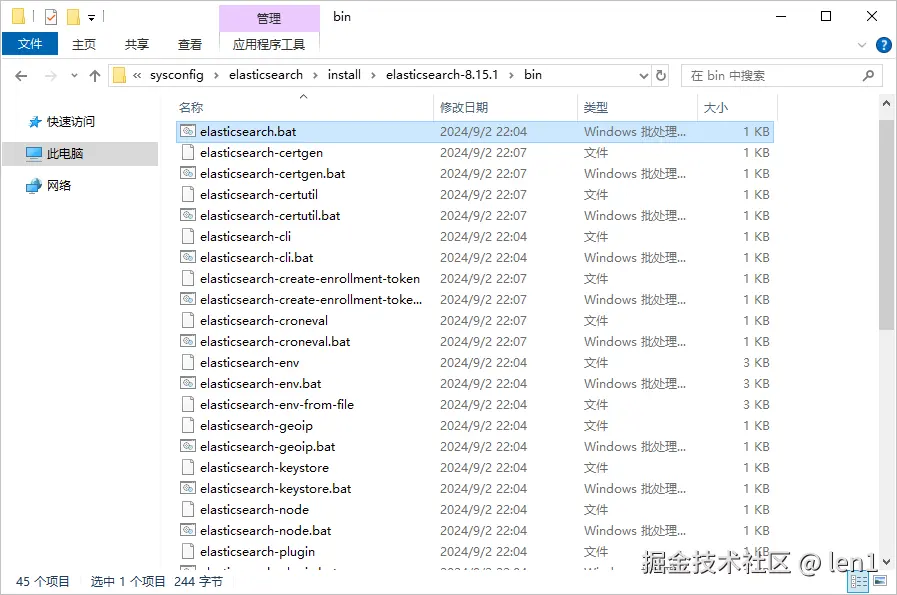Navigate to install in the breadcrumb

click(x=344, y=75)
